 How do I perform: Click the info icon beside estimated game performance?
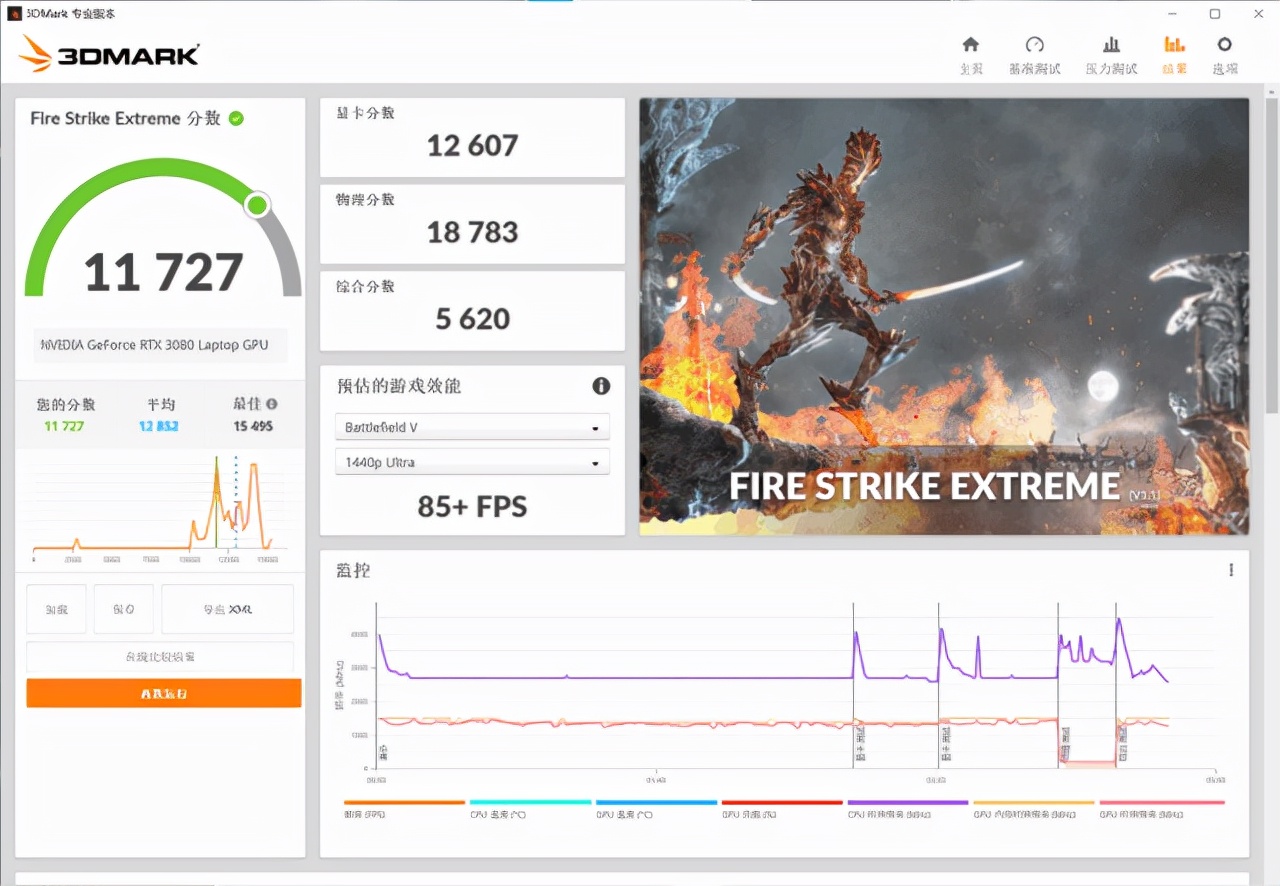pos(600,386)
